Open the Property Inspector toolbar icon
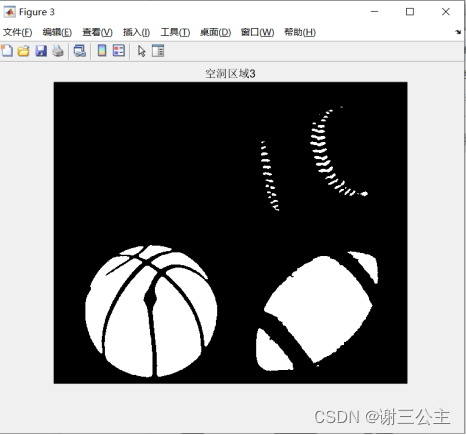Viewport: 466px width, 435px height. pos(158,51)
